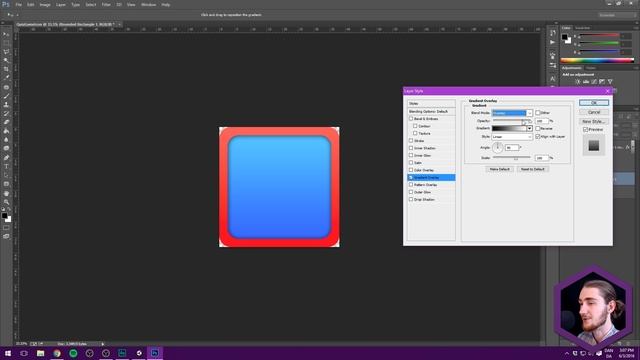Click the gradient preview bar

[509, 129]
